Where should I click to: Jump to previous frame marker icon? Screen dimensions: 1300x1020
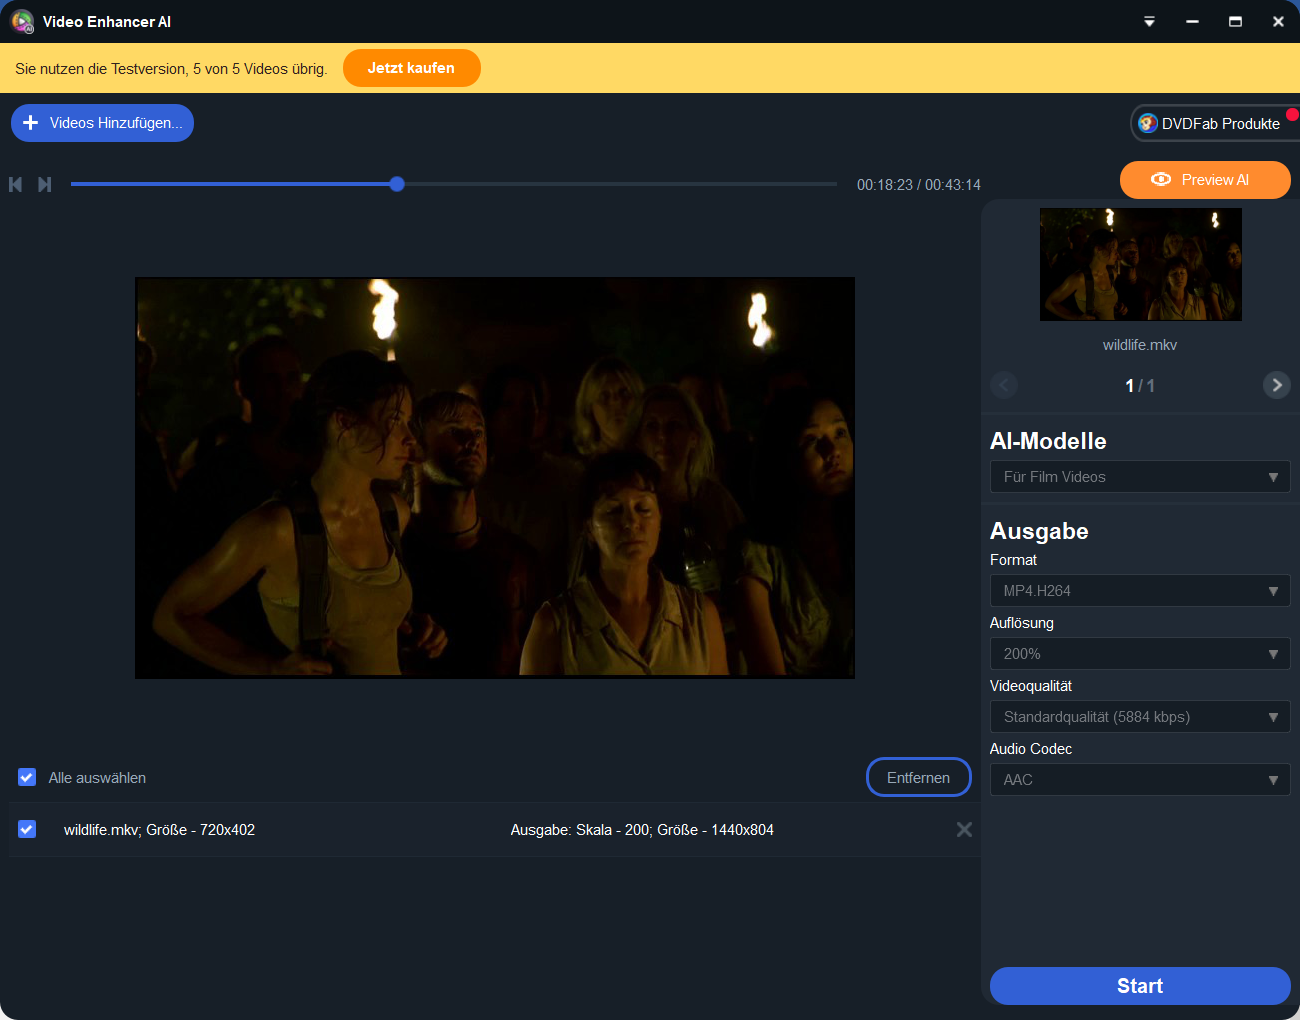(x=15, y=184)
